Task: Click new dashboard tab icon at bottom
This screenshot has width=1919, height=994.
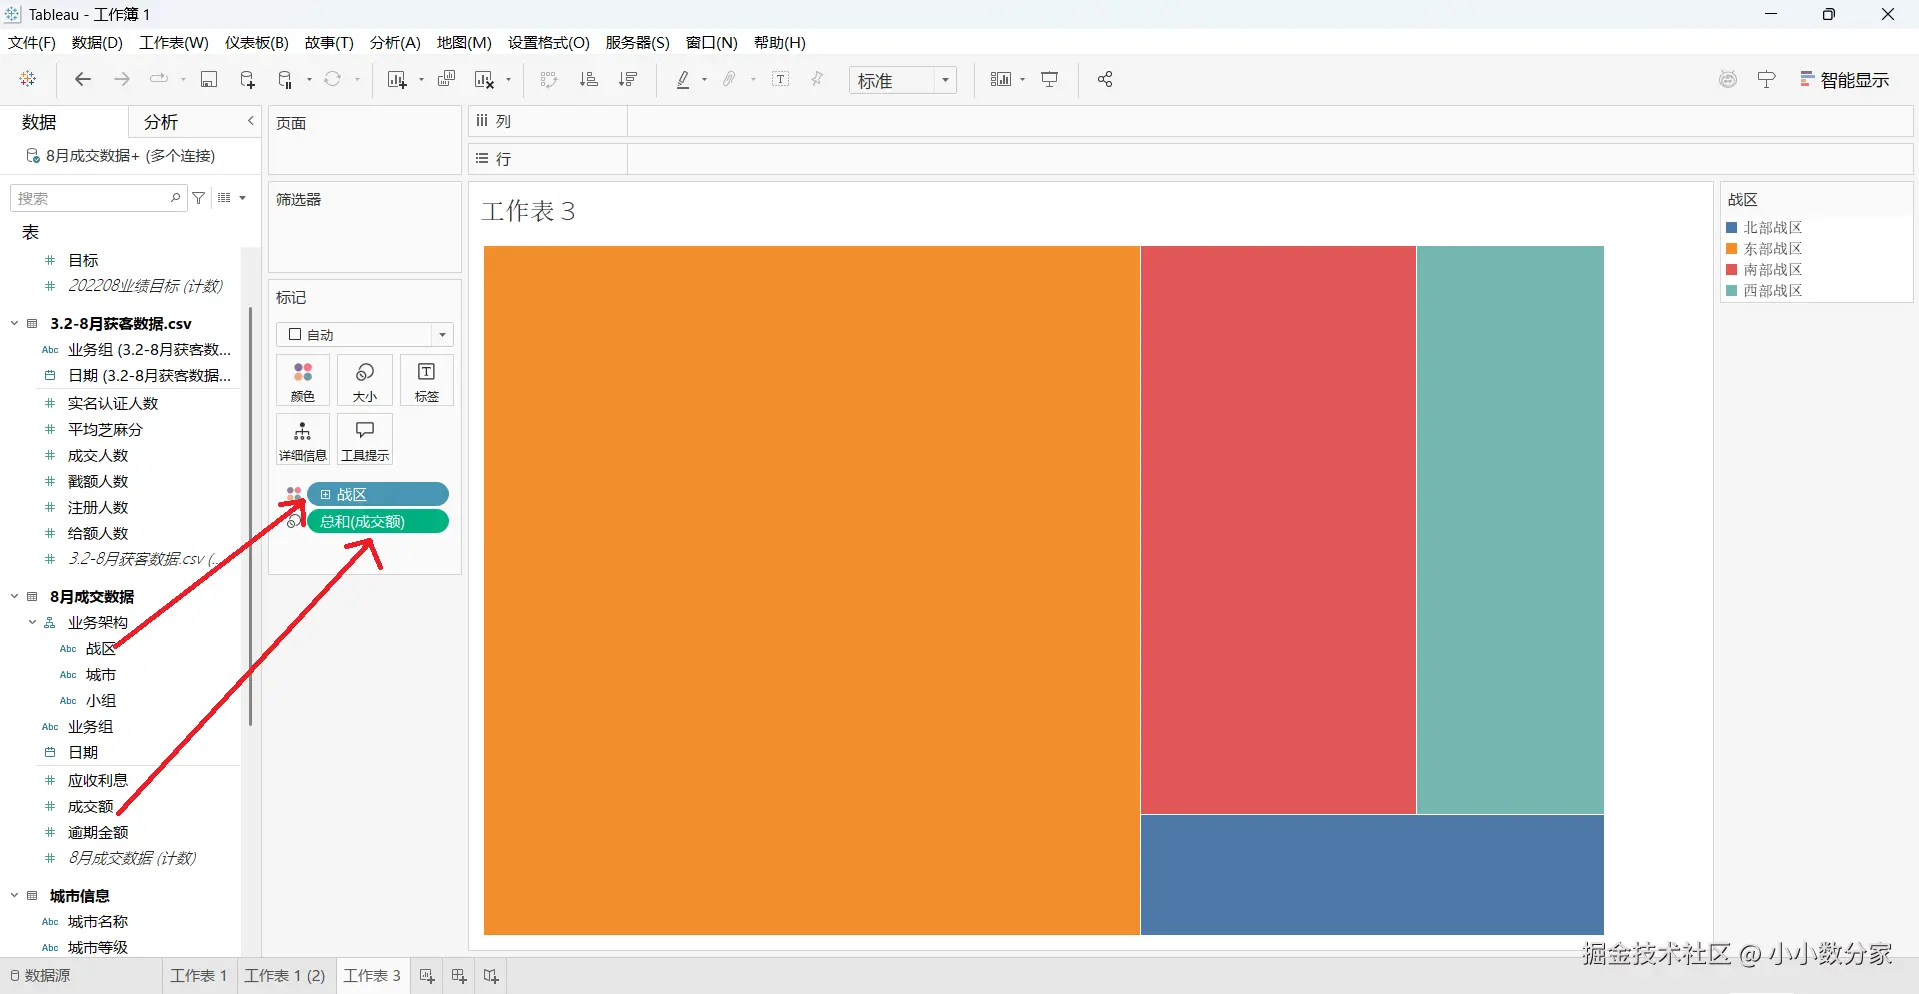Action: (459, 976)
